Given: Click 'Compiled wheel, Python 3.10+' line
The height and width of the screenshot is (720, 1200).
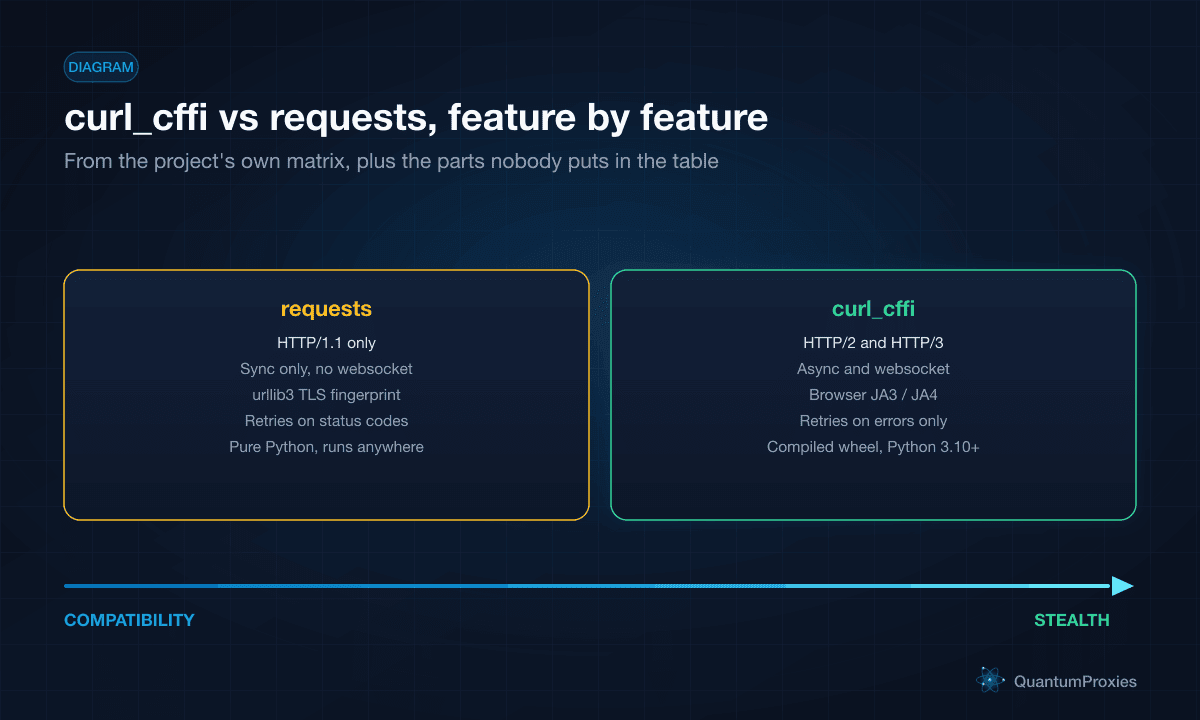Looking at the screenshot, I should click(873, 447).
